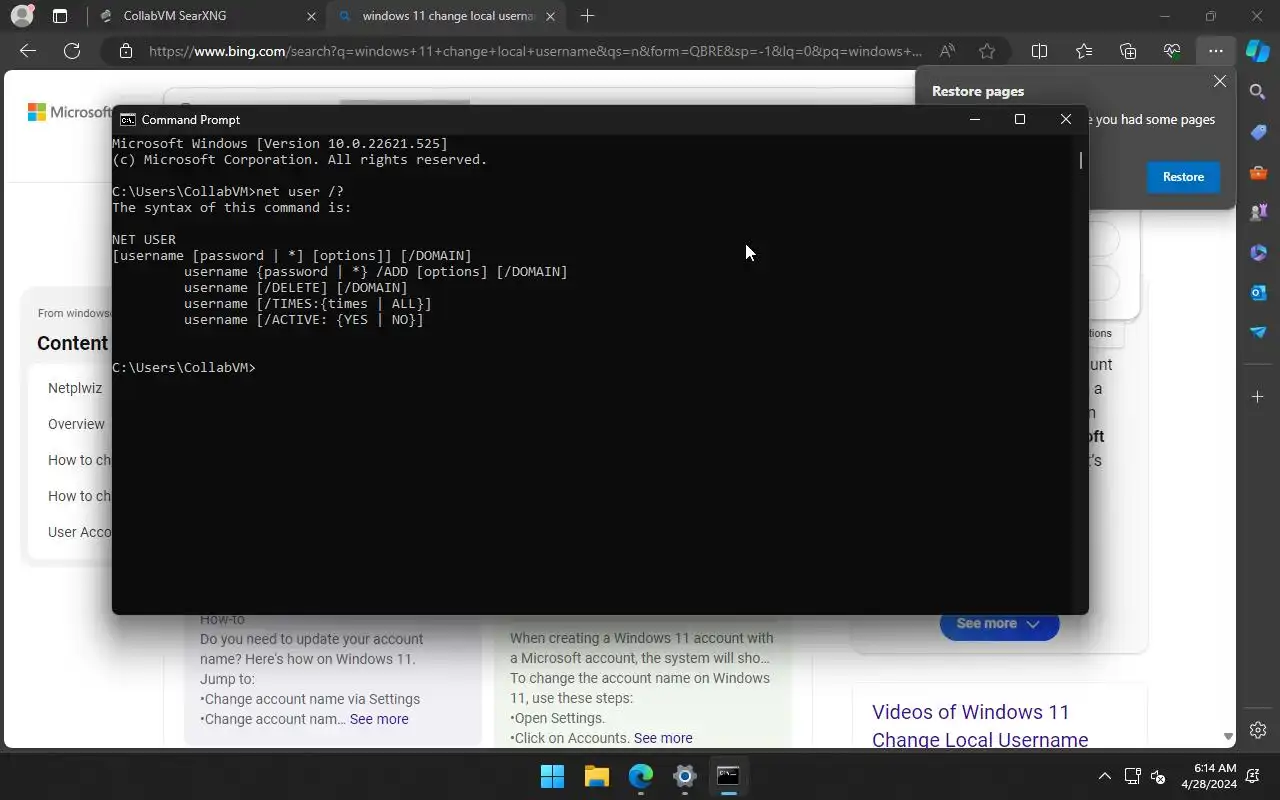Open sidebar Search icon
The image size is (1280, 800).
tap(1258, 92)
